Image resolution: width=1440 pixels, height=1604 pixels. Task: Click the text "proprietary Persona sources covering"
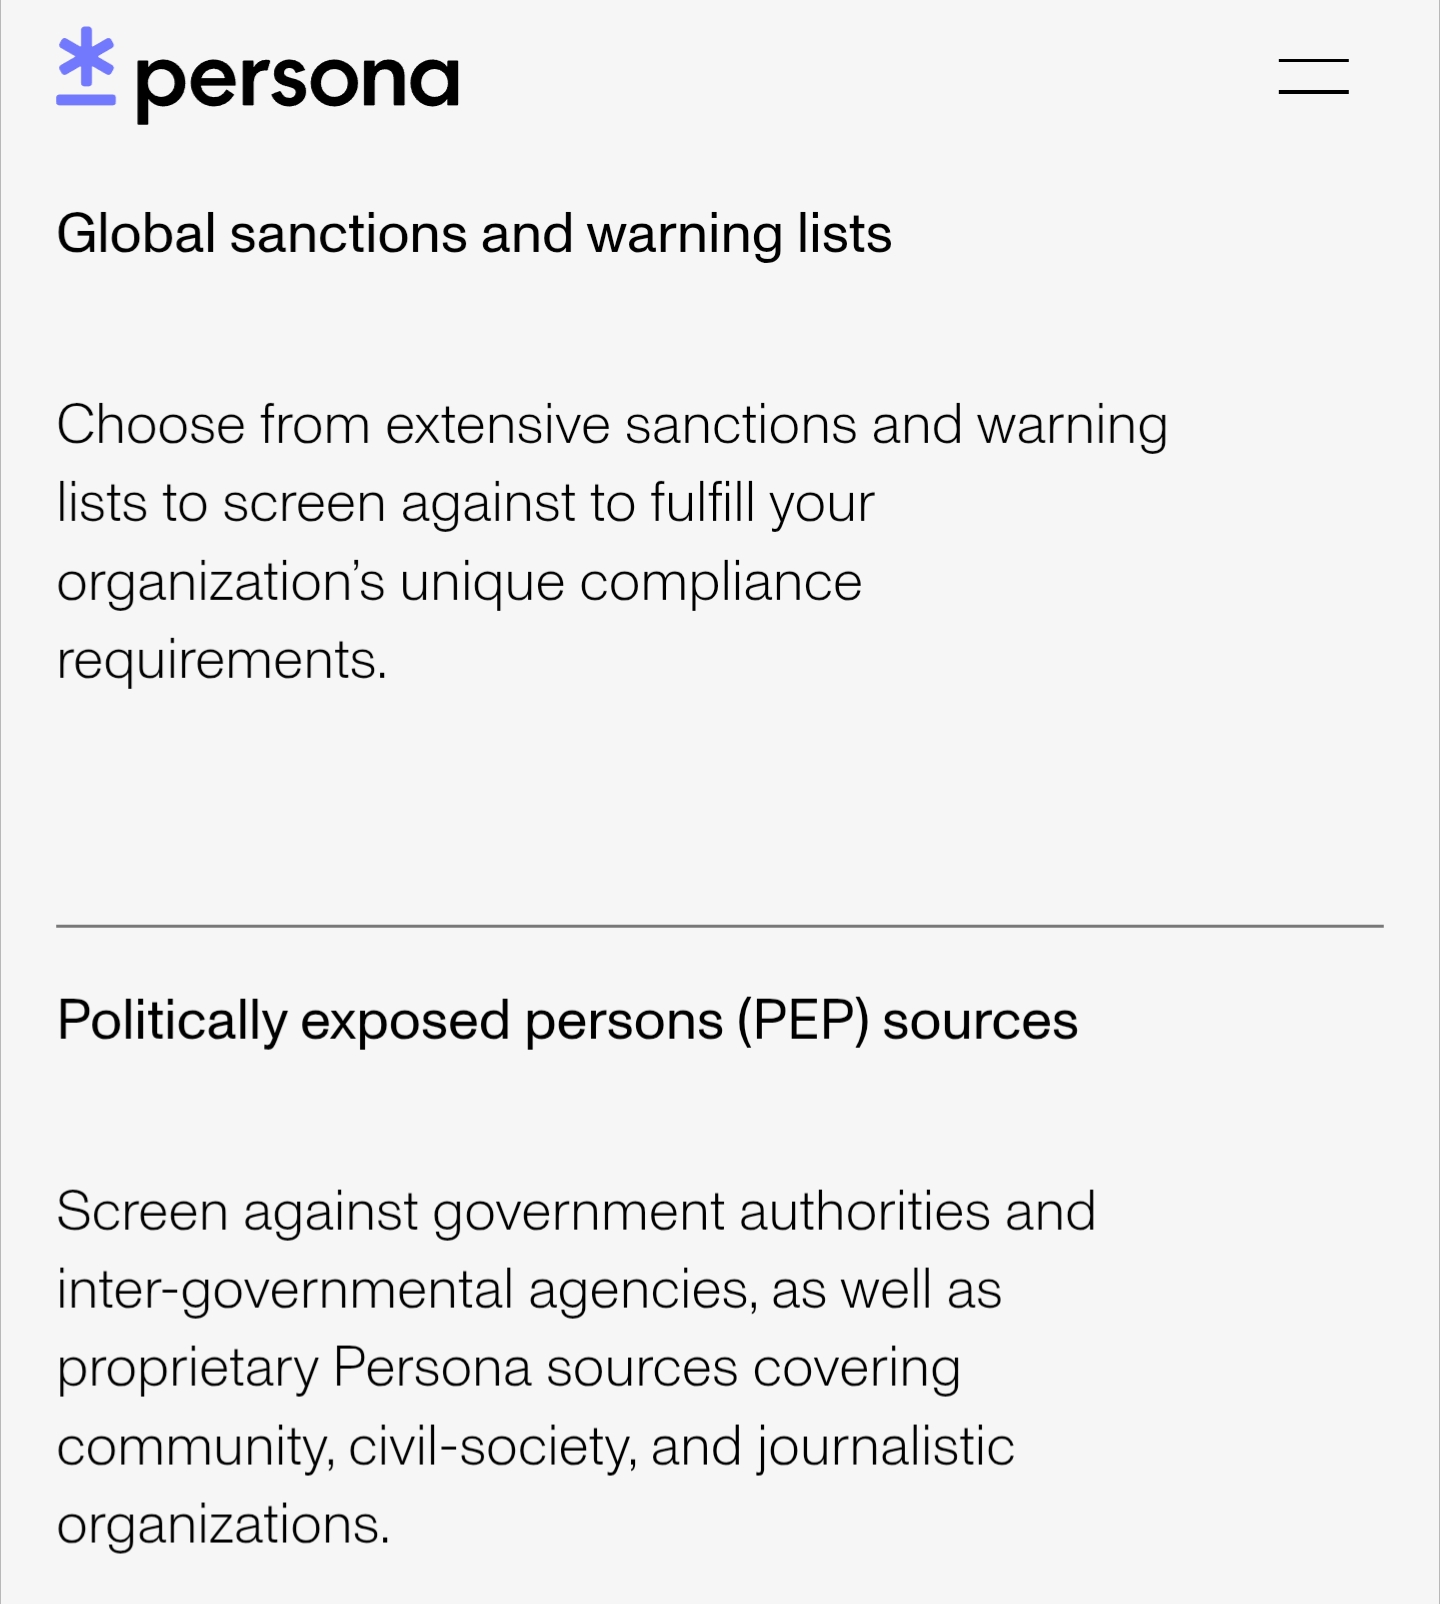click(x=508, y=1367)
